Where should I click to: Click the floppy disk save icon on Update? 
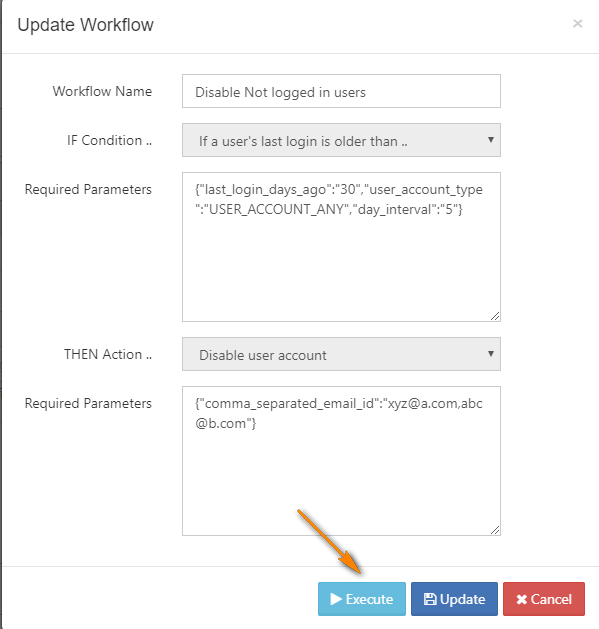coord(430,599)
